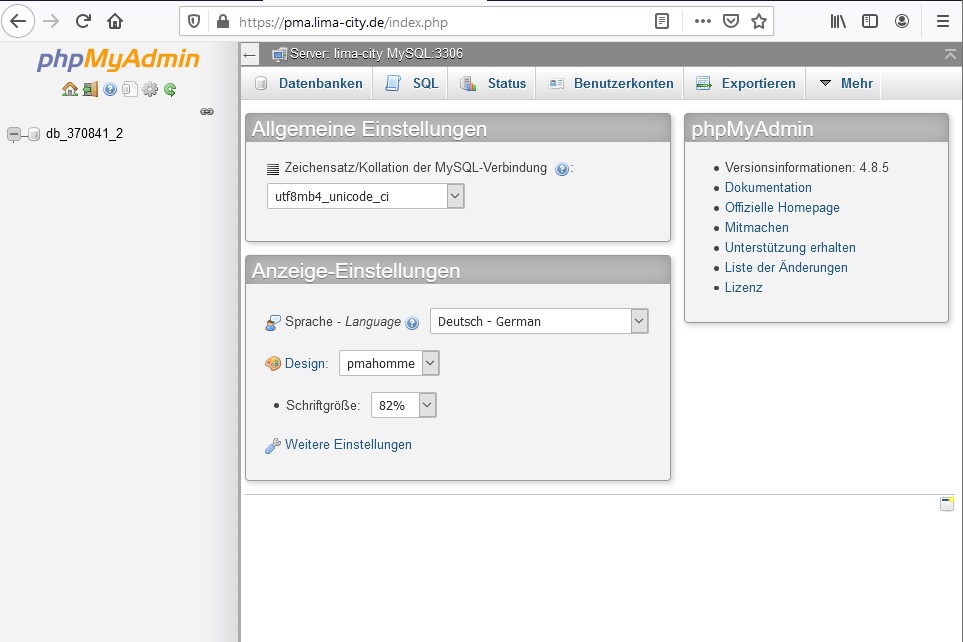Click the Weitere Einstellungen link
This screenshot has height=642, width=963.
(348, 445)
